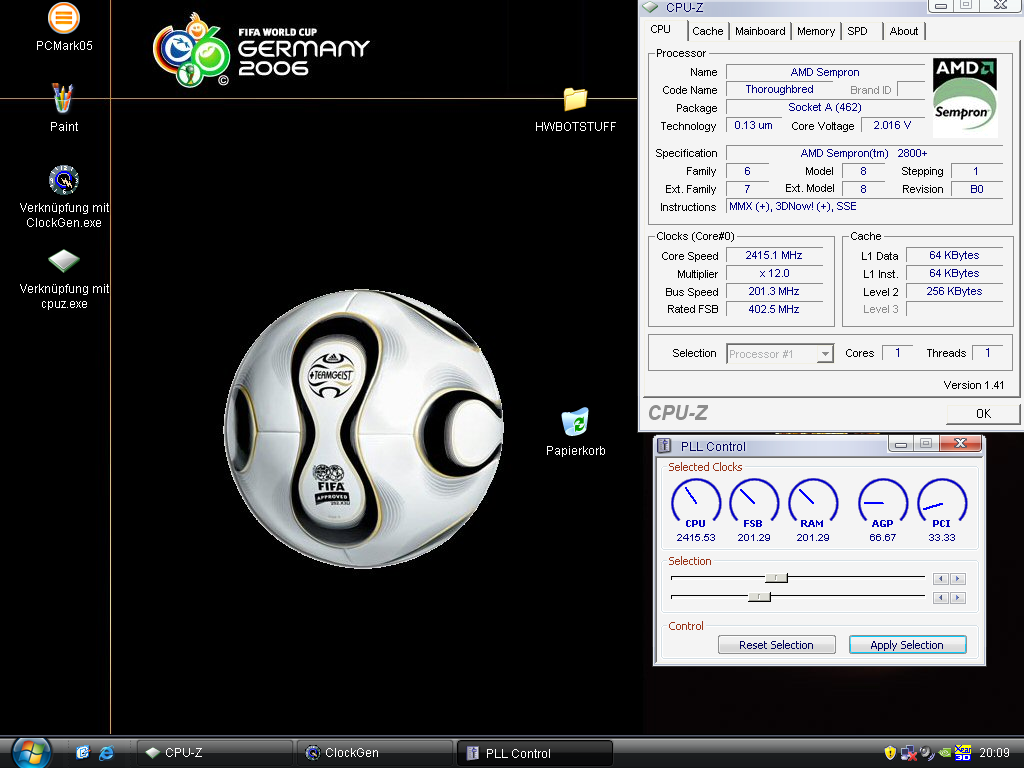This screenshot has height=768, width=1024.
Task: Click the Rated FSB 402.5 MHz value
Action: tap(774, 310)
